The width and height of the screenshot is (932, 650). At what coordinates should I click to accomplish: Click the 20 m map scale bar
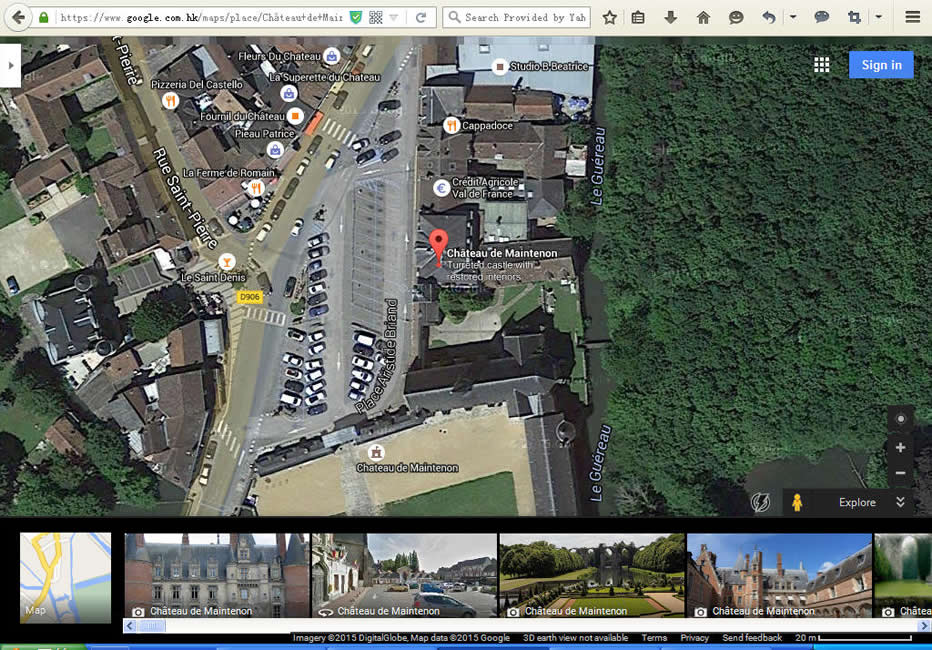[x=854, y=638]
